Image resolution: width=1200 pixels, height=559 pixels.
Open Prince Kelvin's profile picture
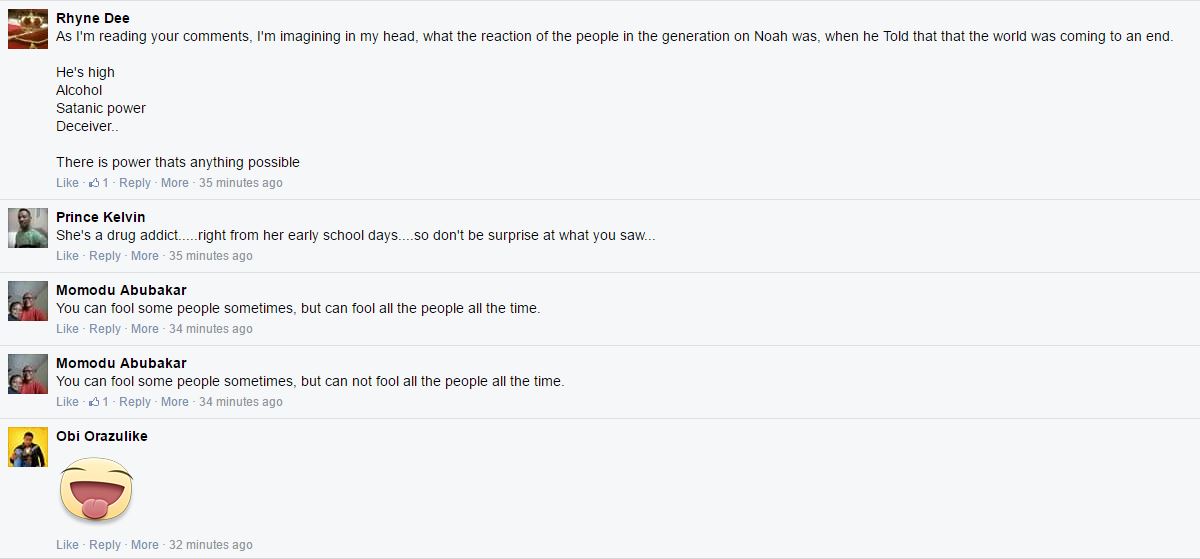point(28,228)
